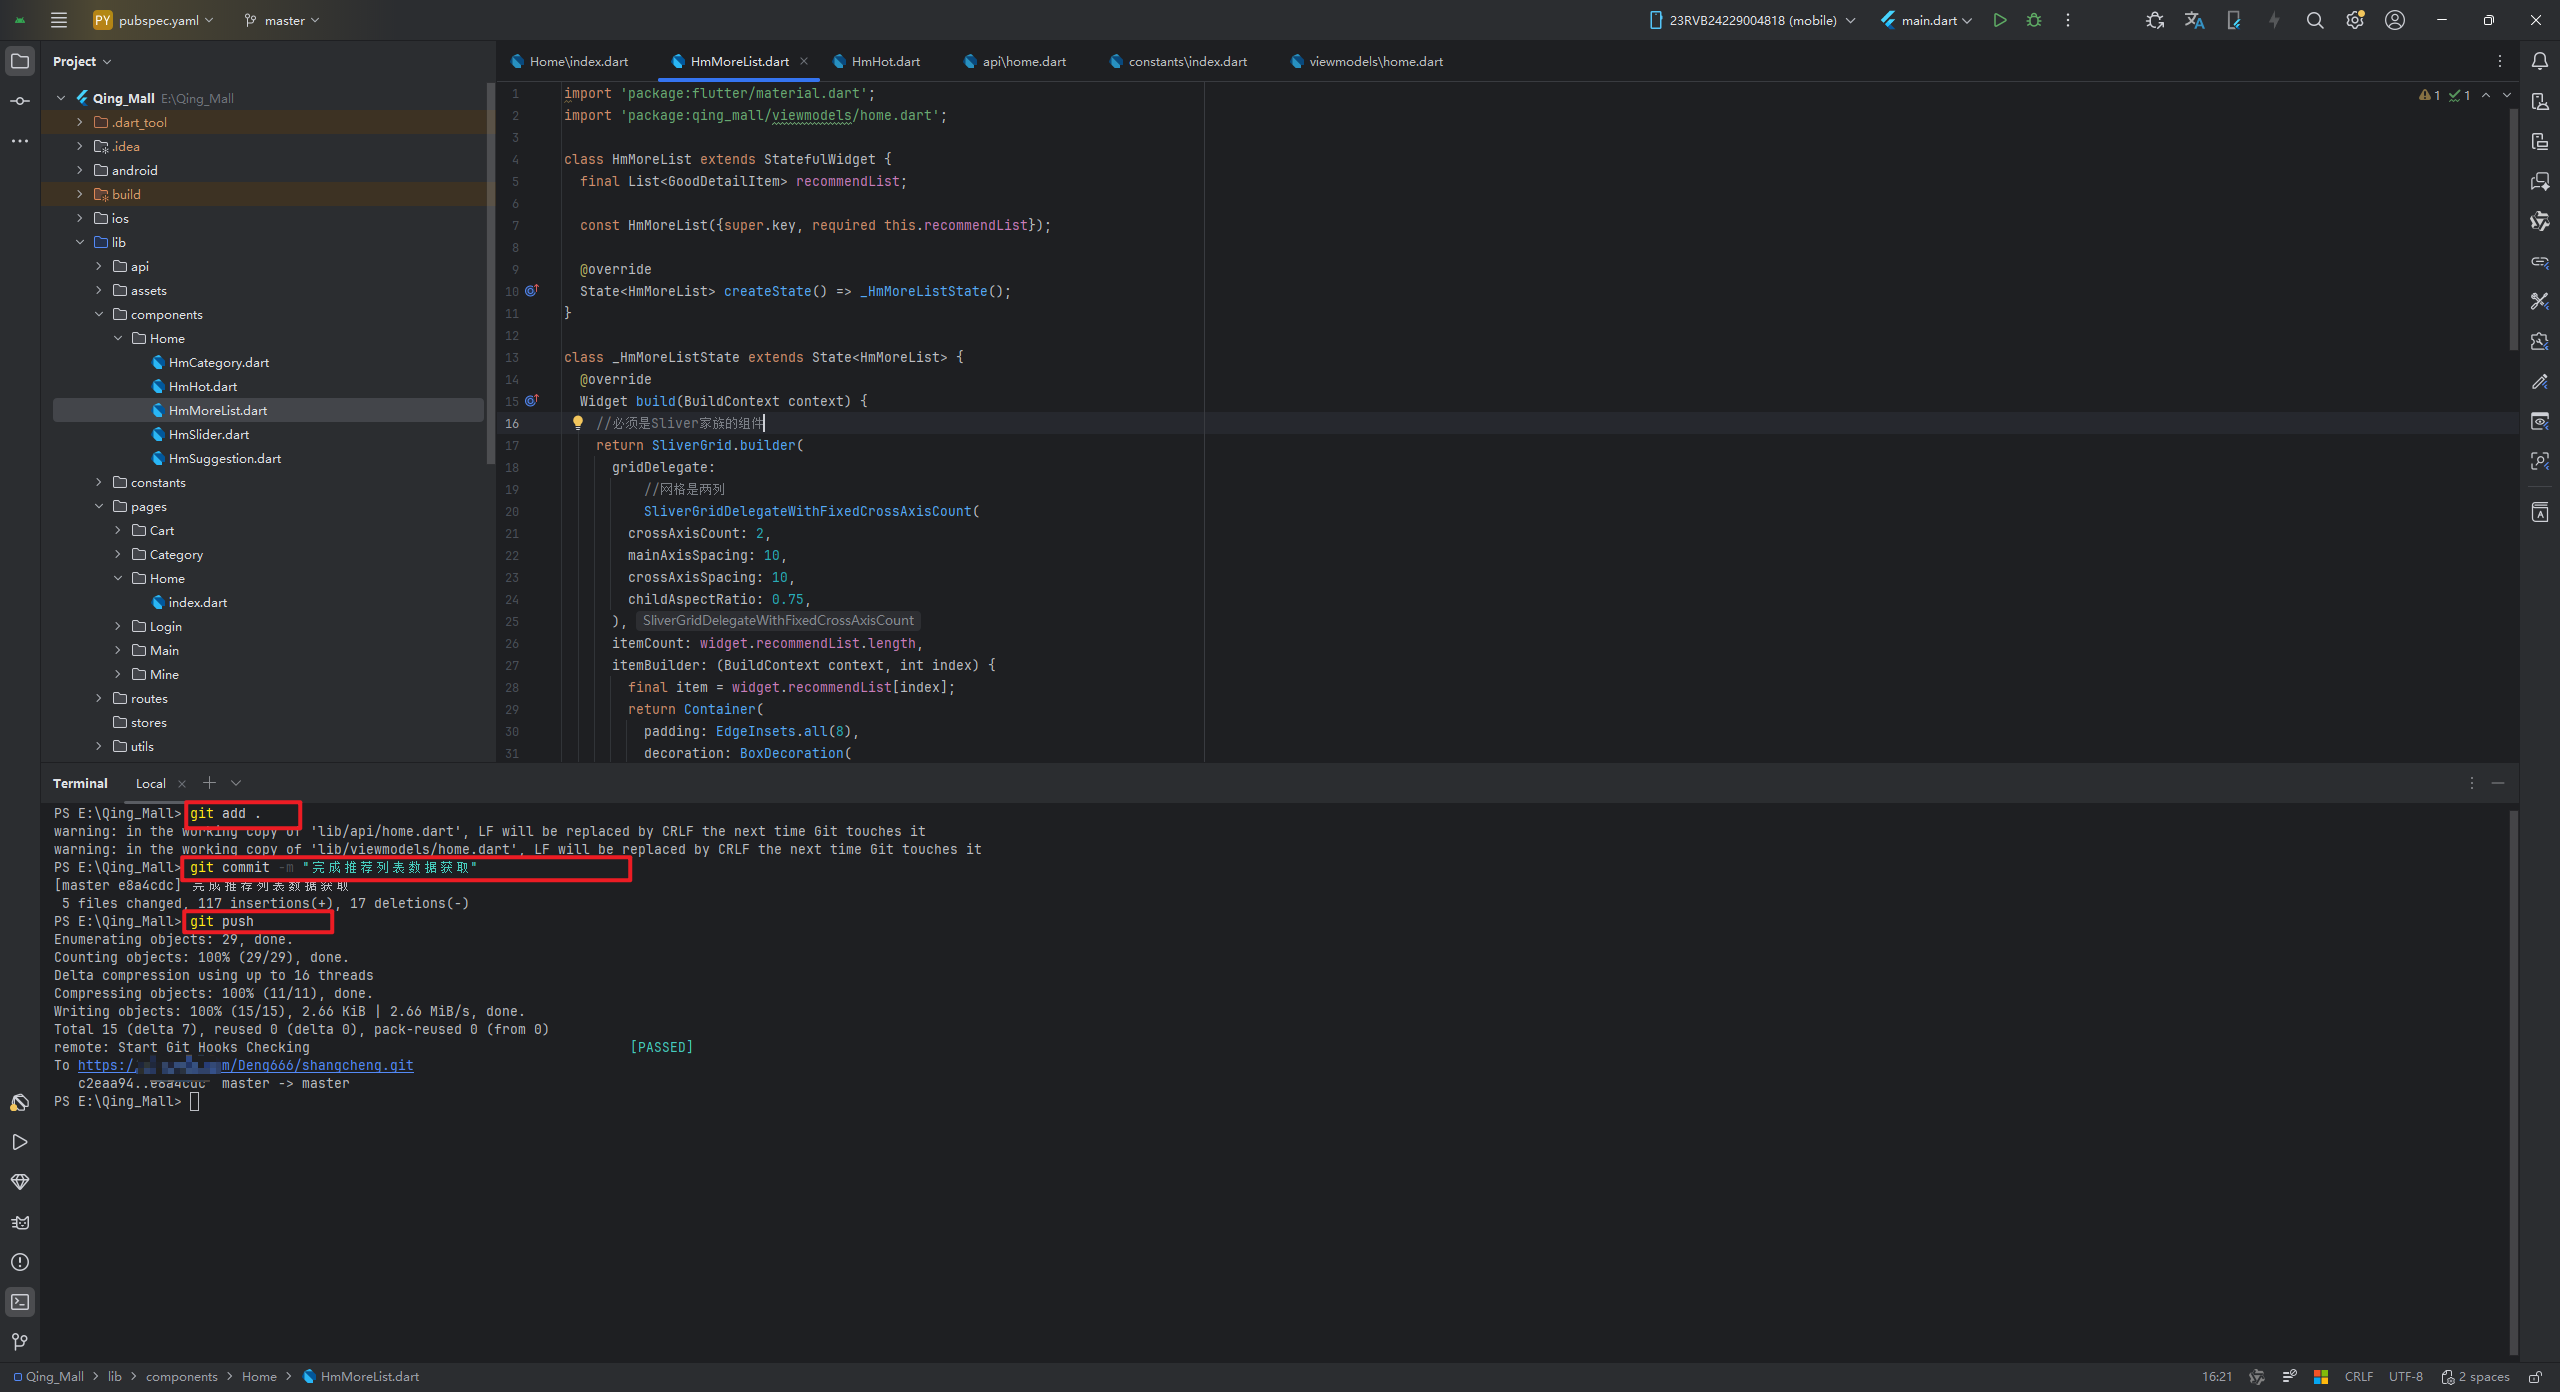
Task: Toggle the Project tool window icon
Action: click(x=19, y=61)
